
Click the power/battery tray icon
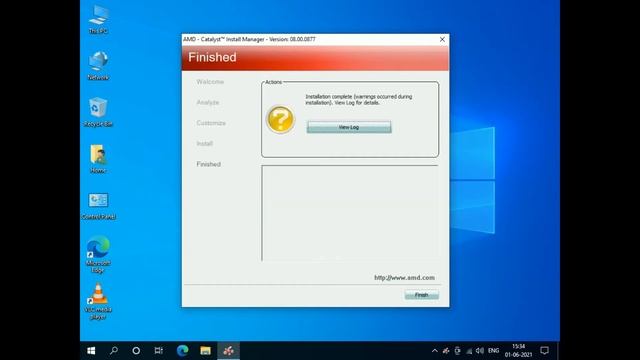point(458,351)
